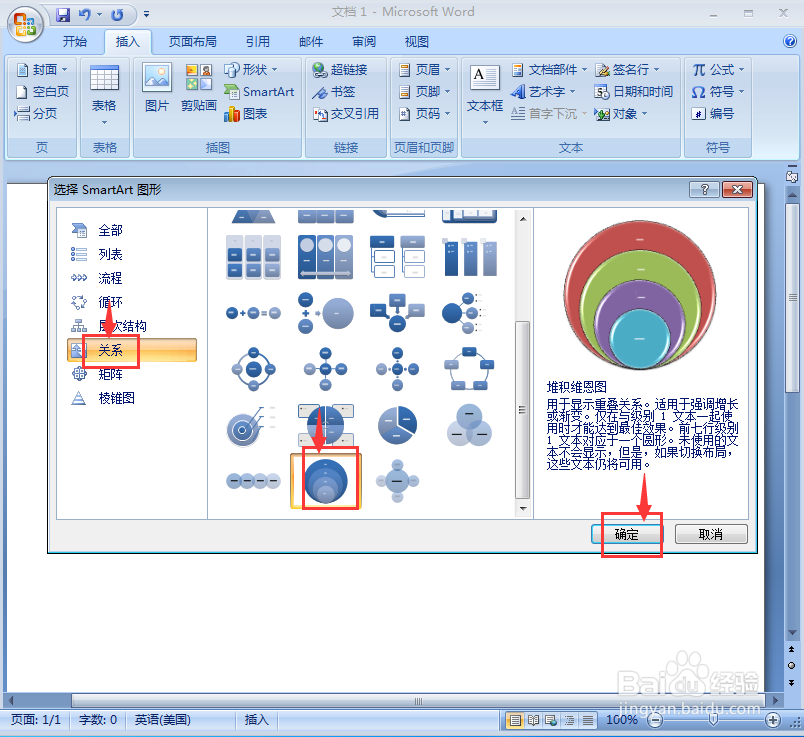Viewport: 804px width, 737px height.
Task: Switch to 页面布局 ribbon tab
Action: pos(192,42)
